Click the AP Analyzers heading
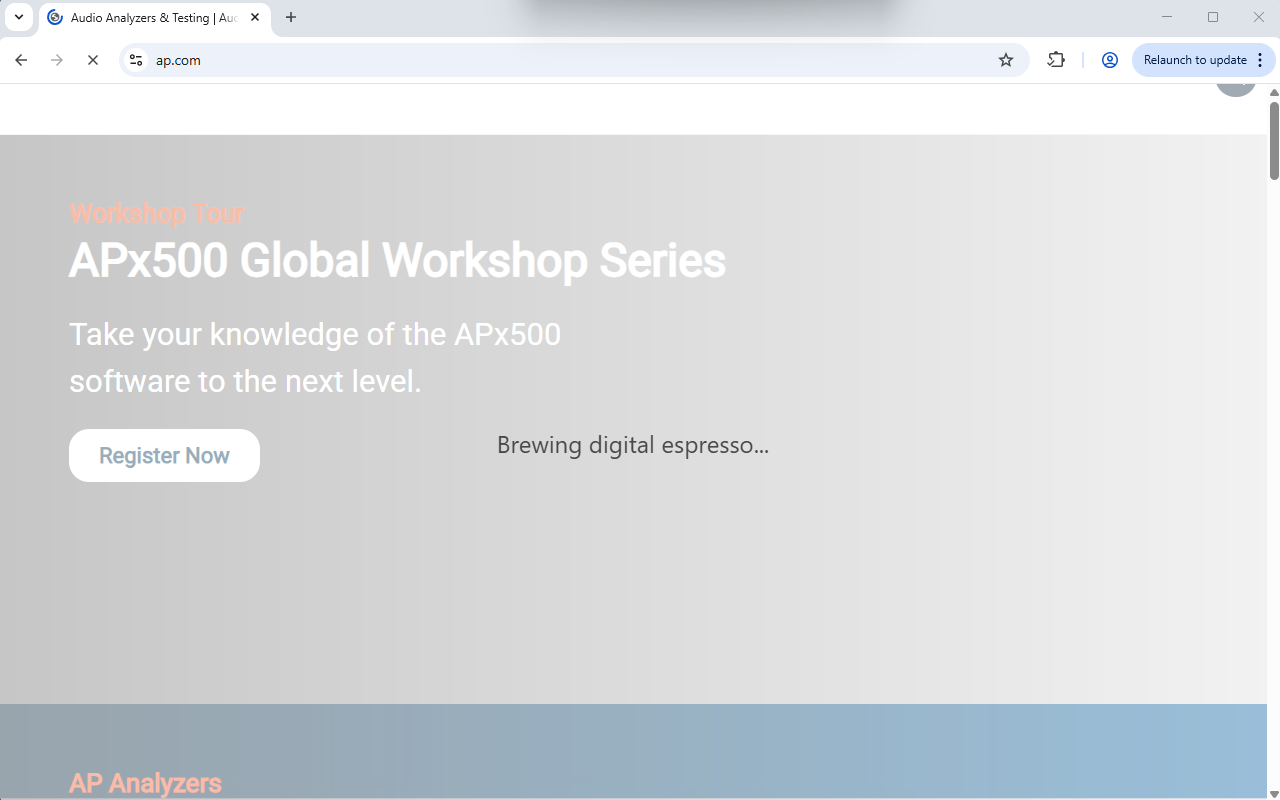Image resolution: width=1280 pixels, height=800 pixels. pyautogui.click(x=145, y=783)
